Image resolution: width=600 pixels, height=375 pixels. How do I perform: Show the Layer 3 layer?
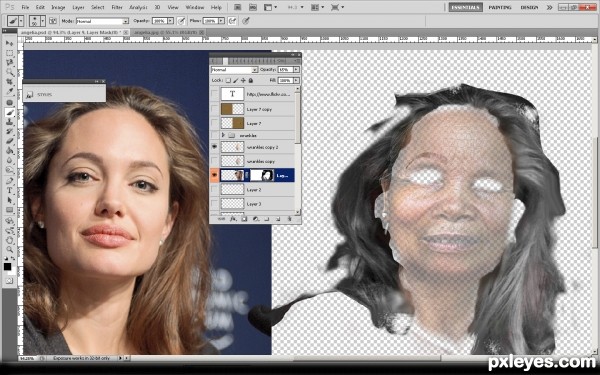214,204
